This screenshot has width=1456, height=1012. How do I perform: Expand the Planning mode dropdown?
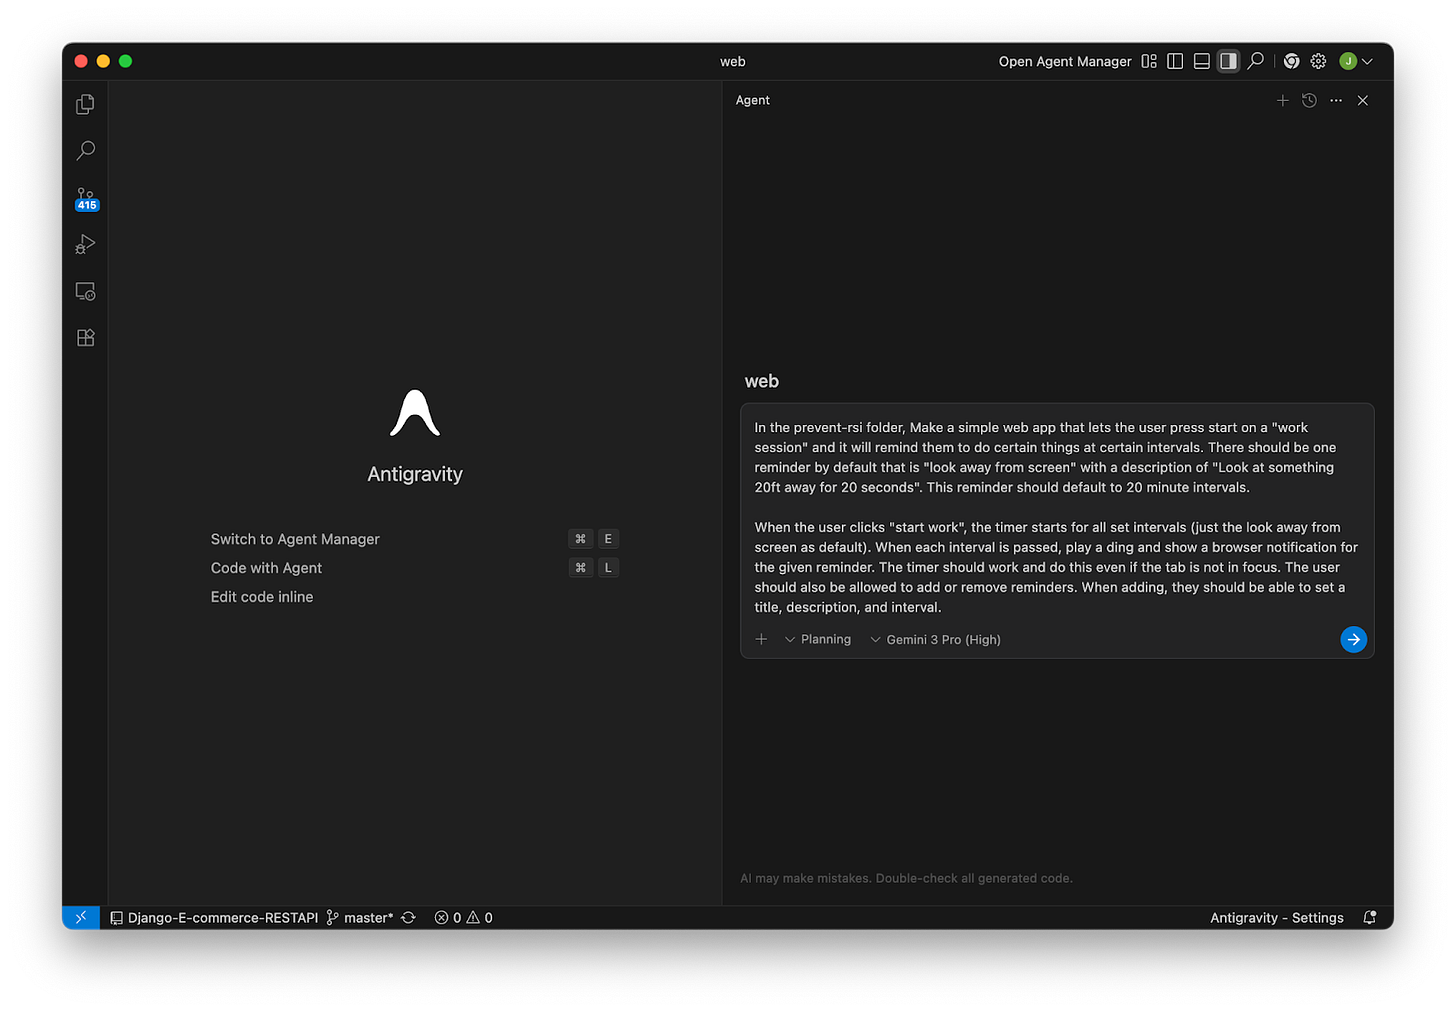(818, 639)
